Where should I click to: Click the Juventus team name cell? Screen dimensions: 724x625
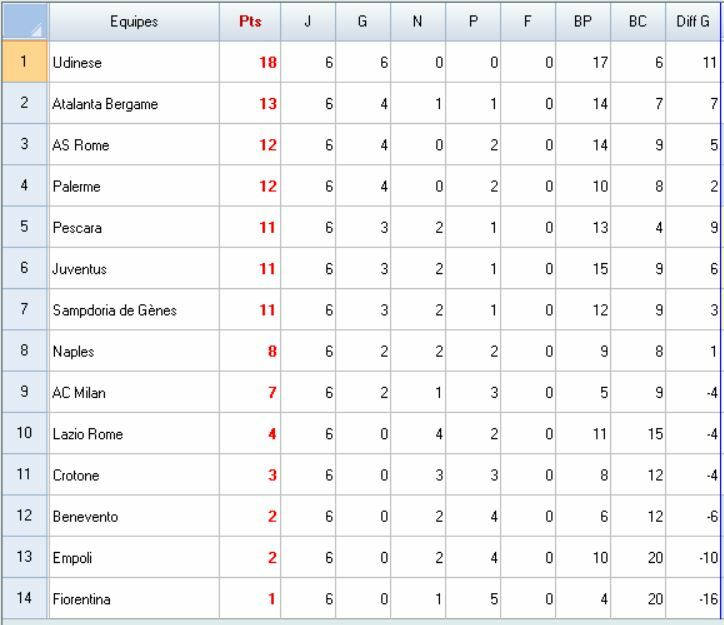pyautogui.click(x=133, y=269)
